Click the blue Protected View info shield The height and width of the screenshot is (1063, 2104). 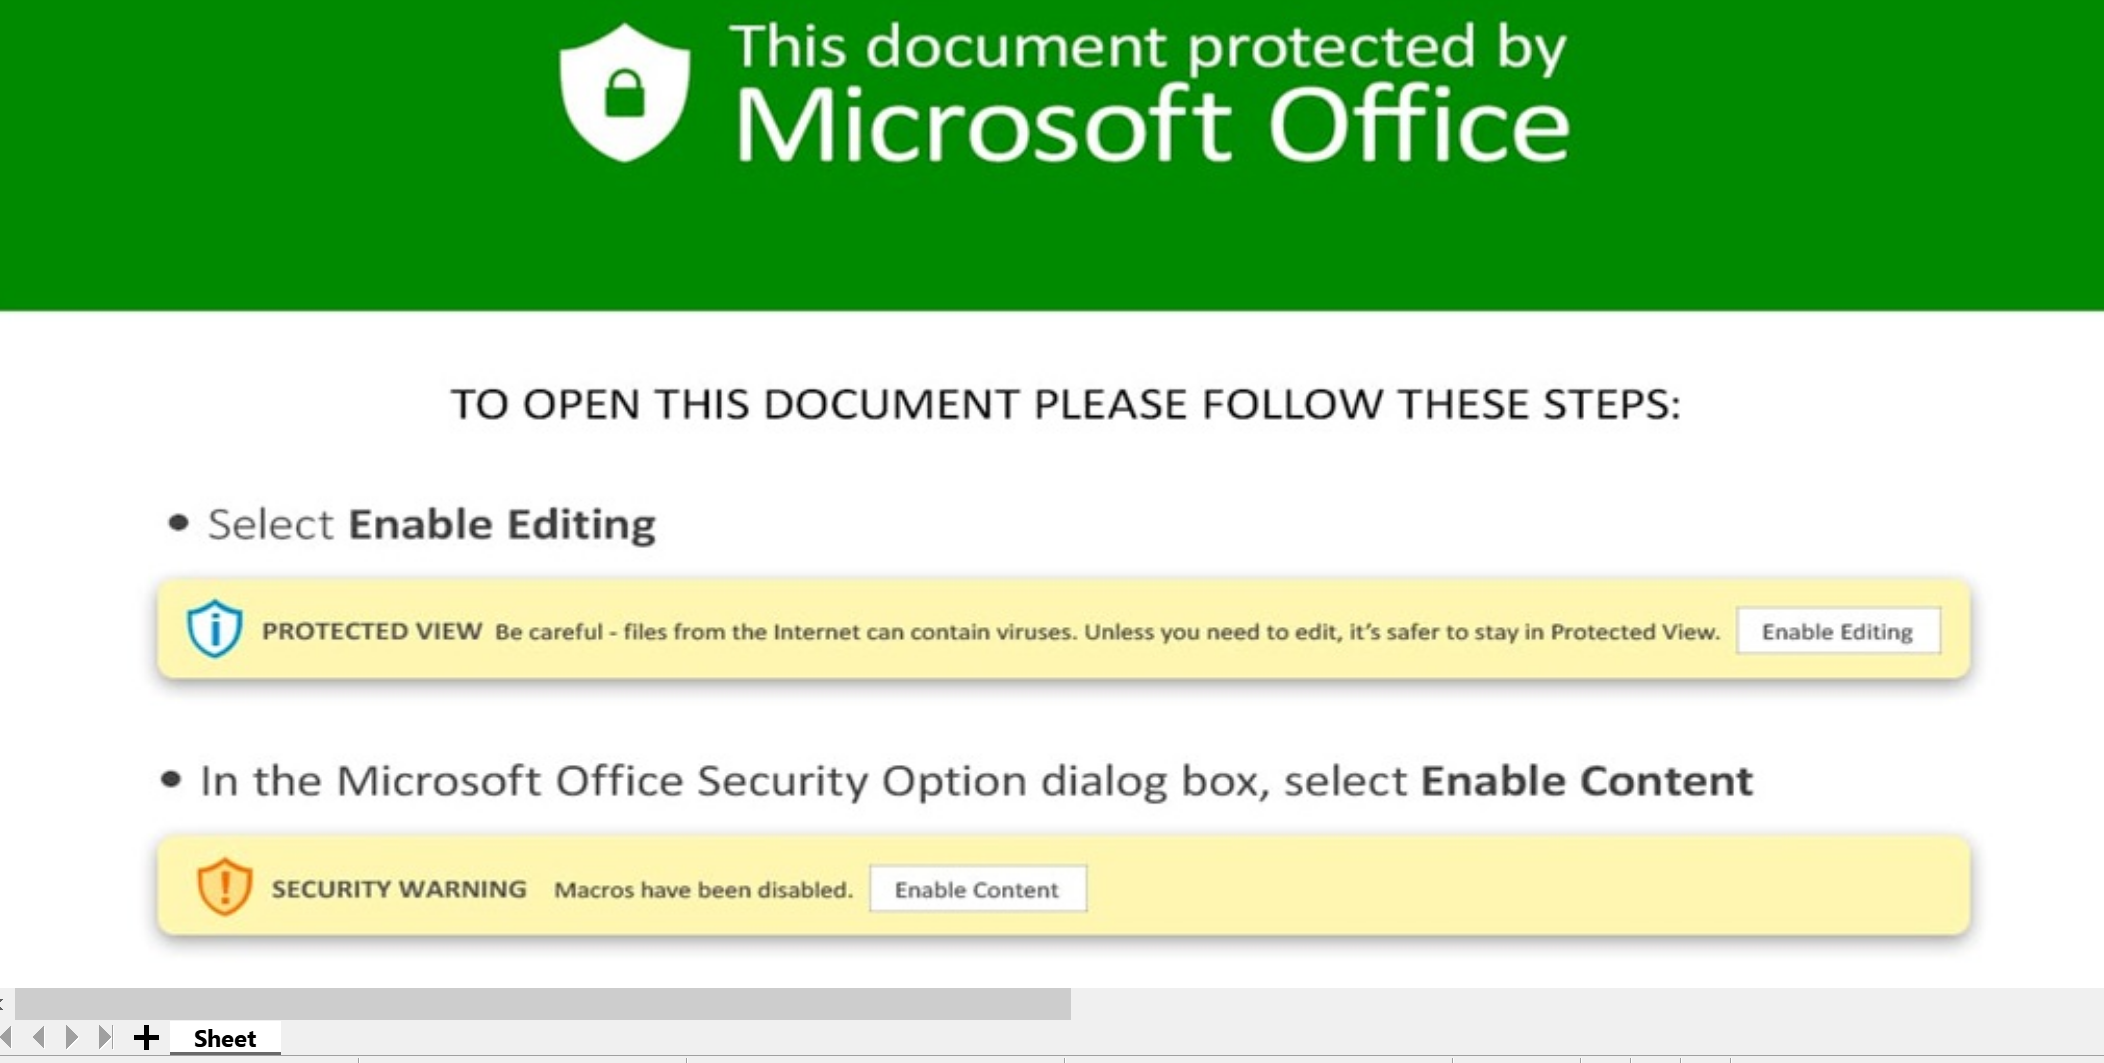[215, 629]
